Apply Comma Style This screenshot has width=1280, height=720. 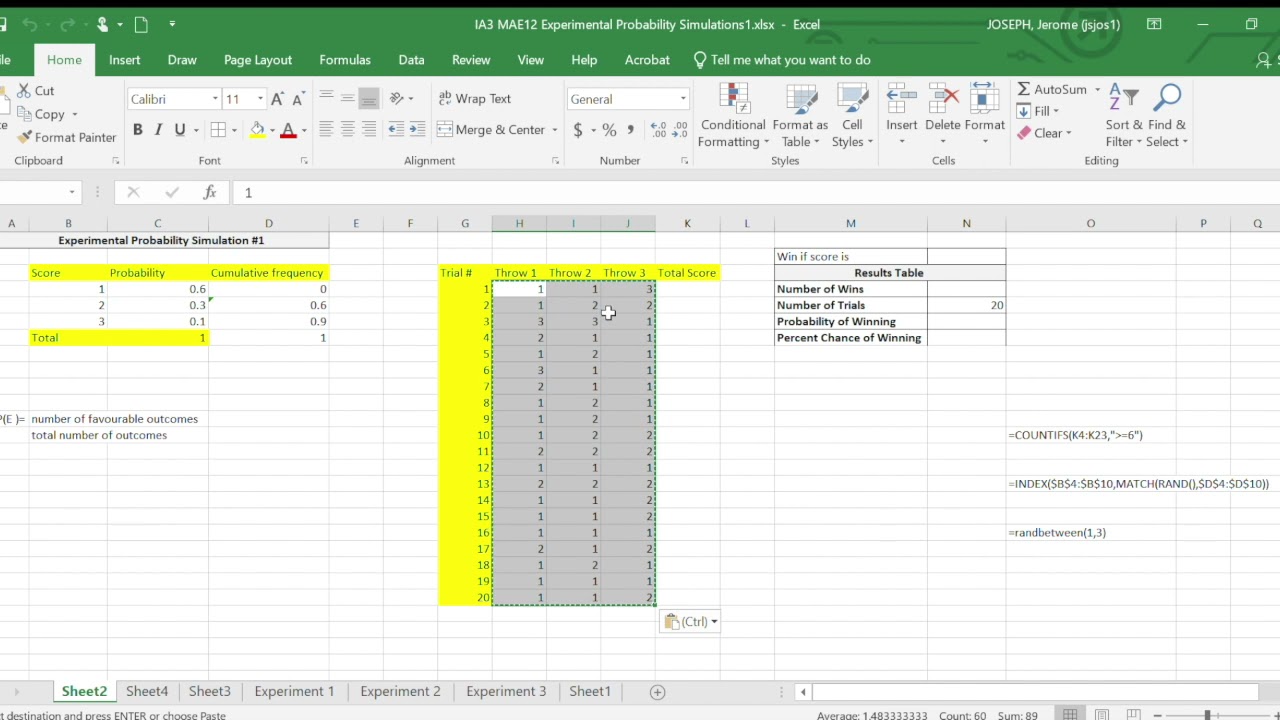click(630, 130)
